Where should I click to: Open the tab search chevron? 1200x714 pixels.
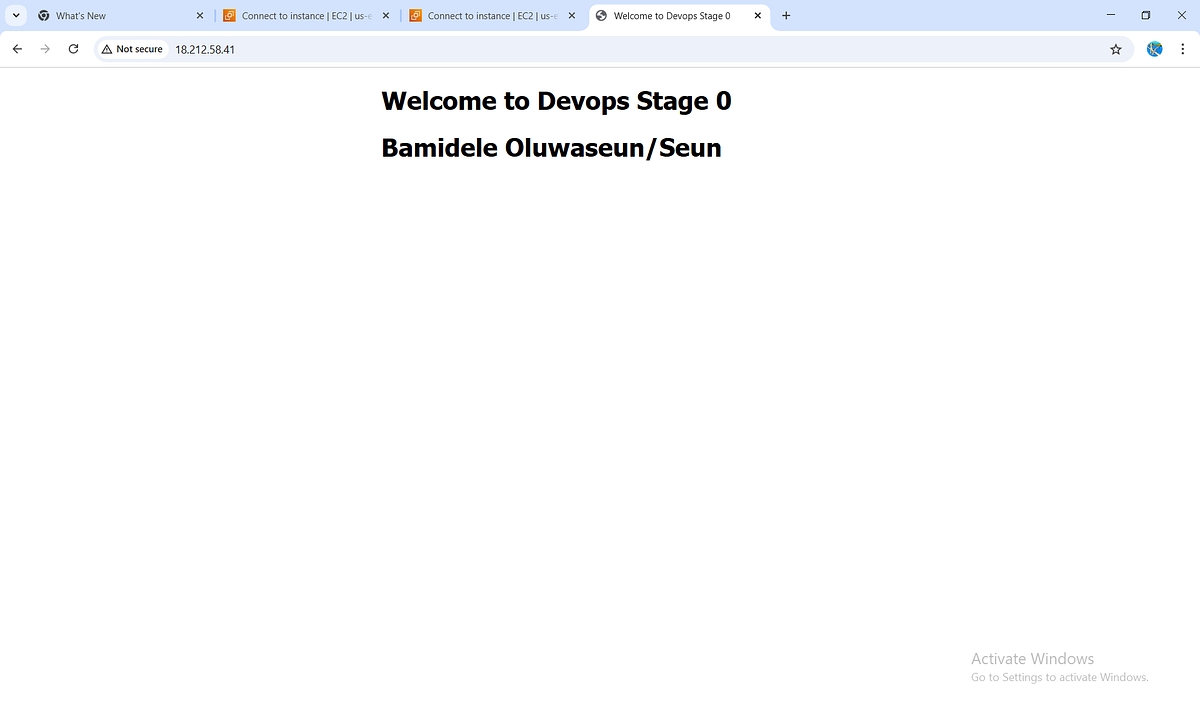pos(14,15)
